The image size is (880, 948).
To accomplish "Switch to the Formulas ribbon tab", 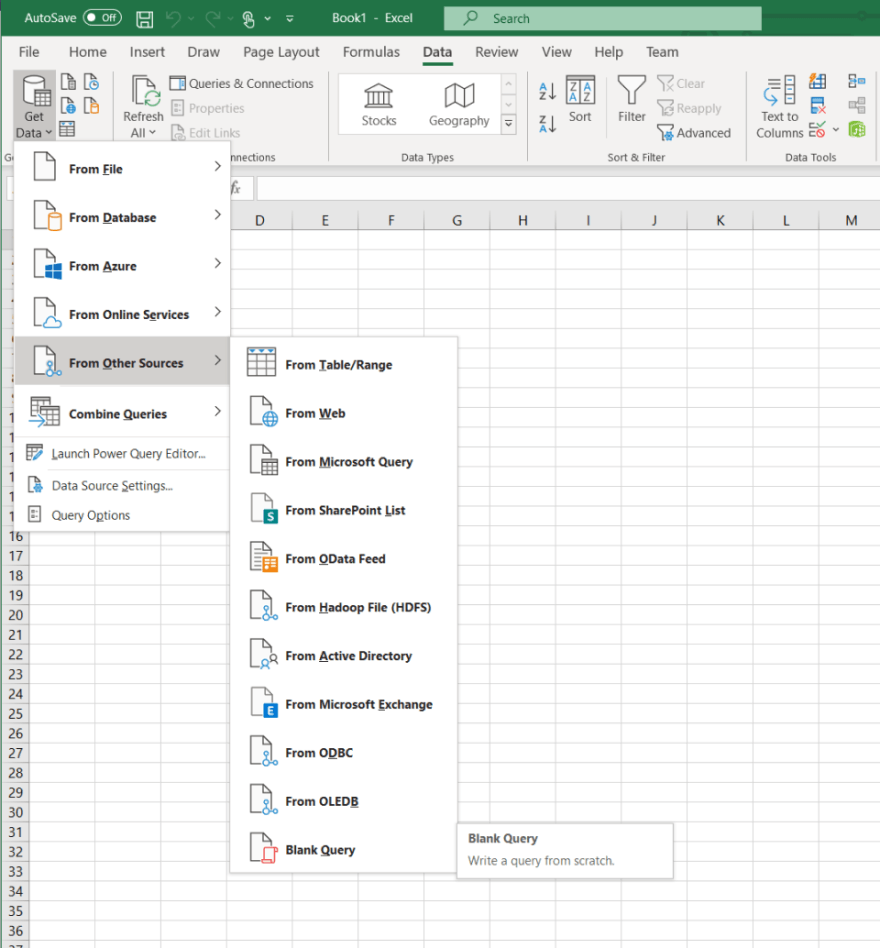I will point(371,52).
